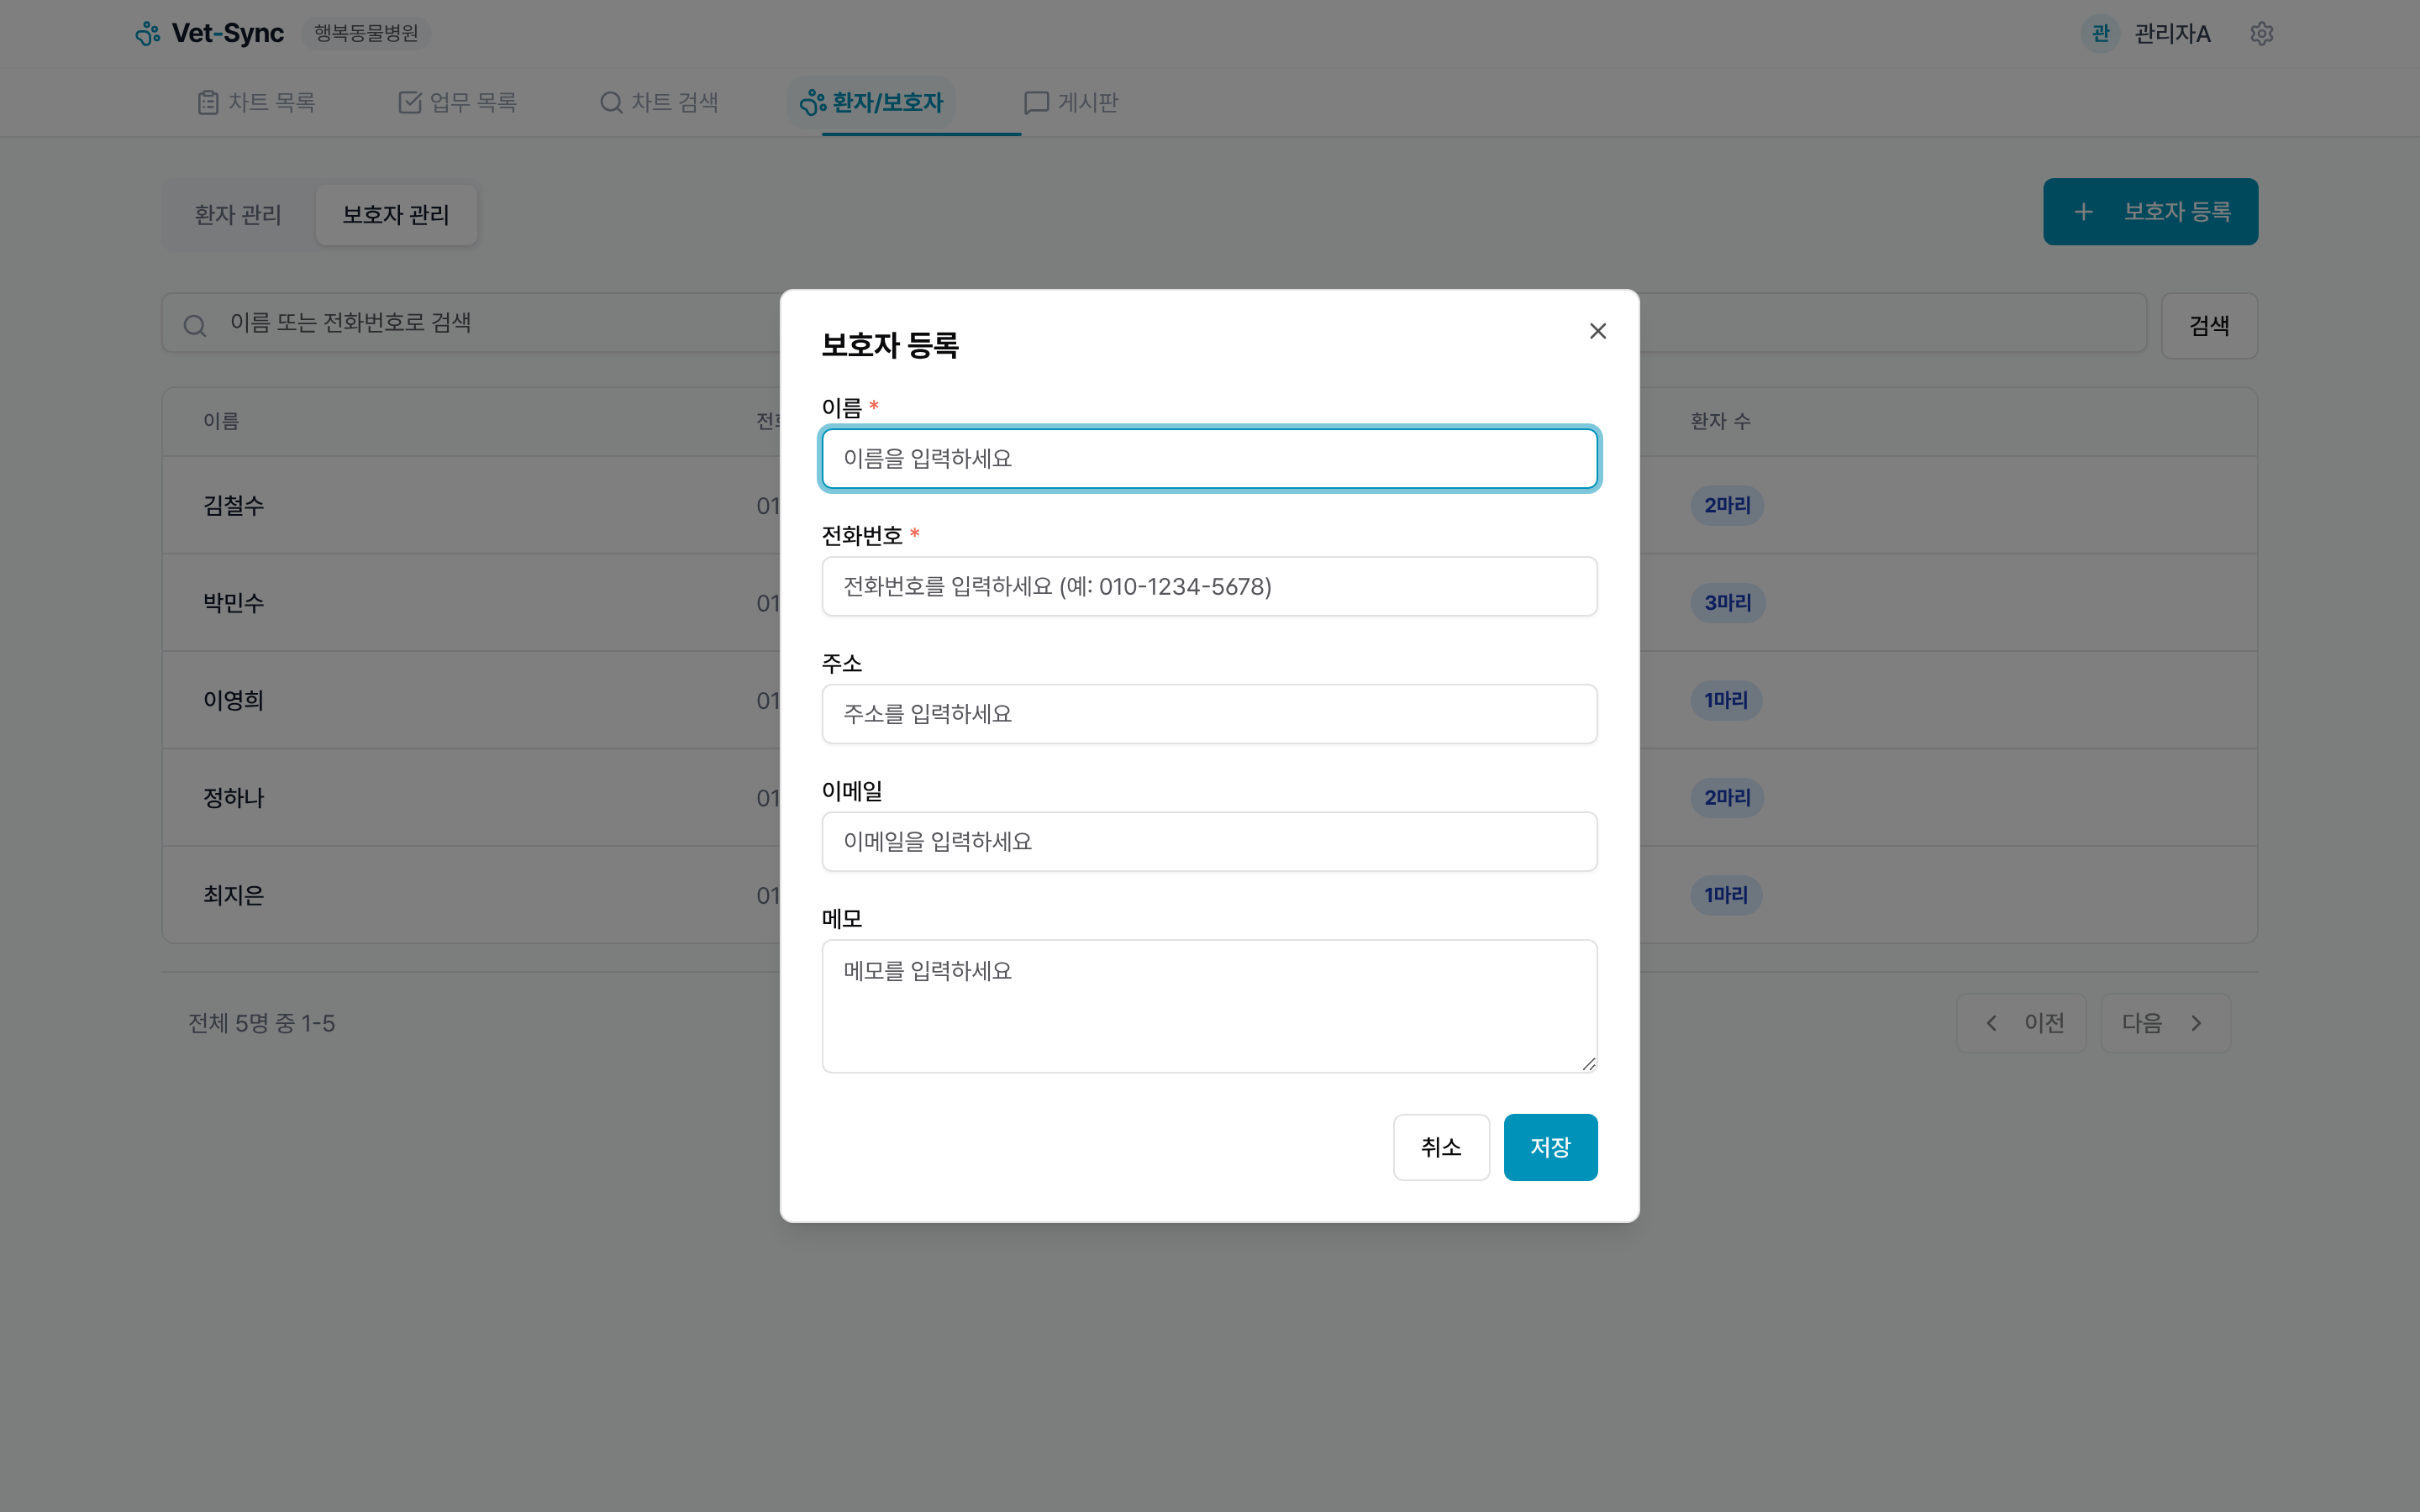This screenshot has width=2420, height=1512.
Task: Click the chart search magnifier icon
Action: pyautogui.click(x=610, y=101)
